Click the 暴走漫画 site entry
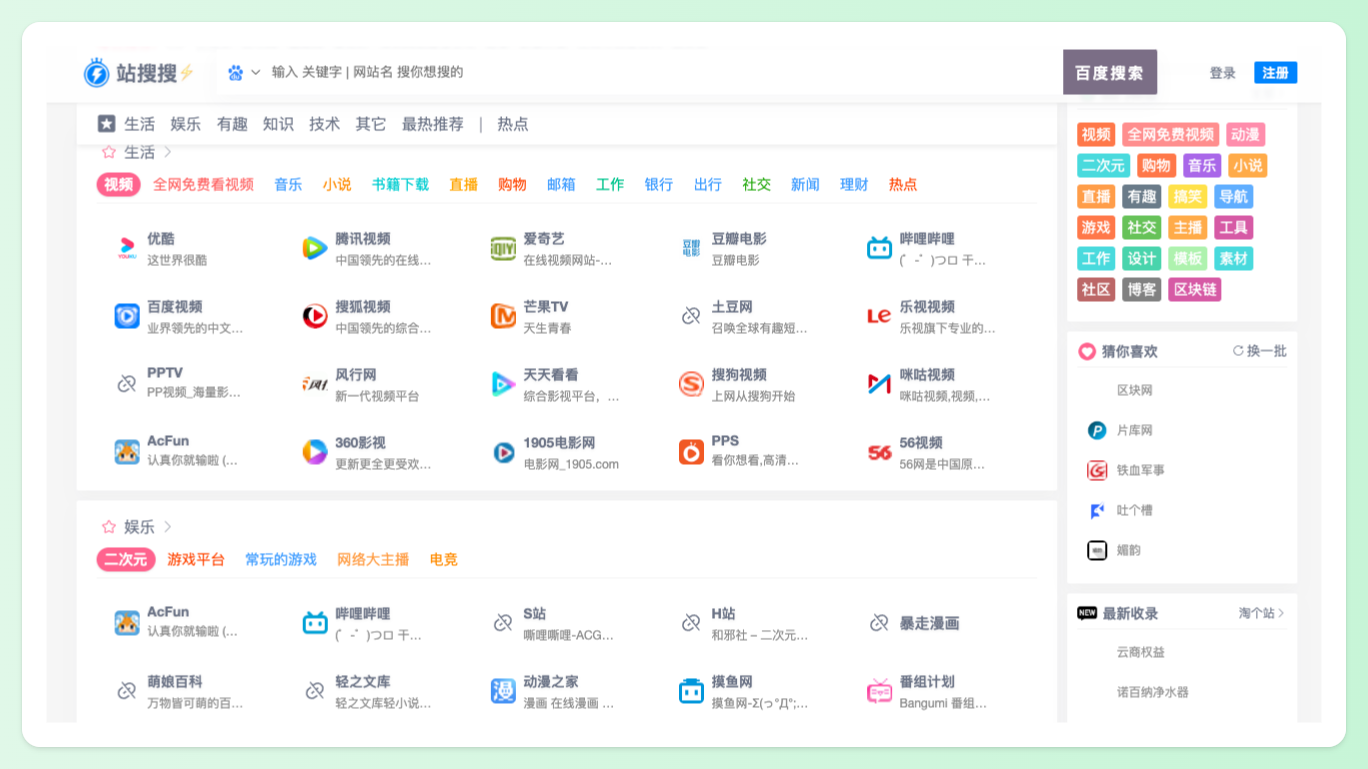 pos(915,623)
